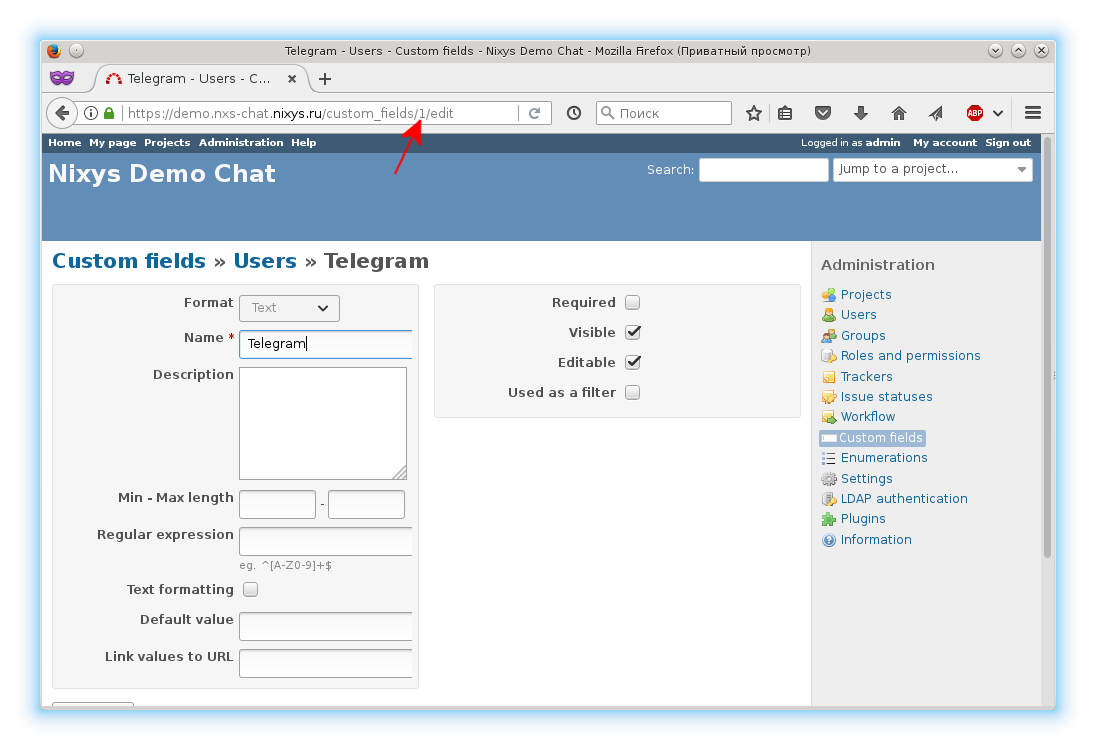This screenshot has height=750, width=1096.
Task: Click the Redmine Search input box
Action: tap(764, 170)
